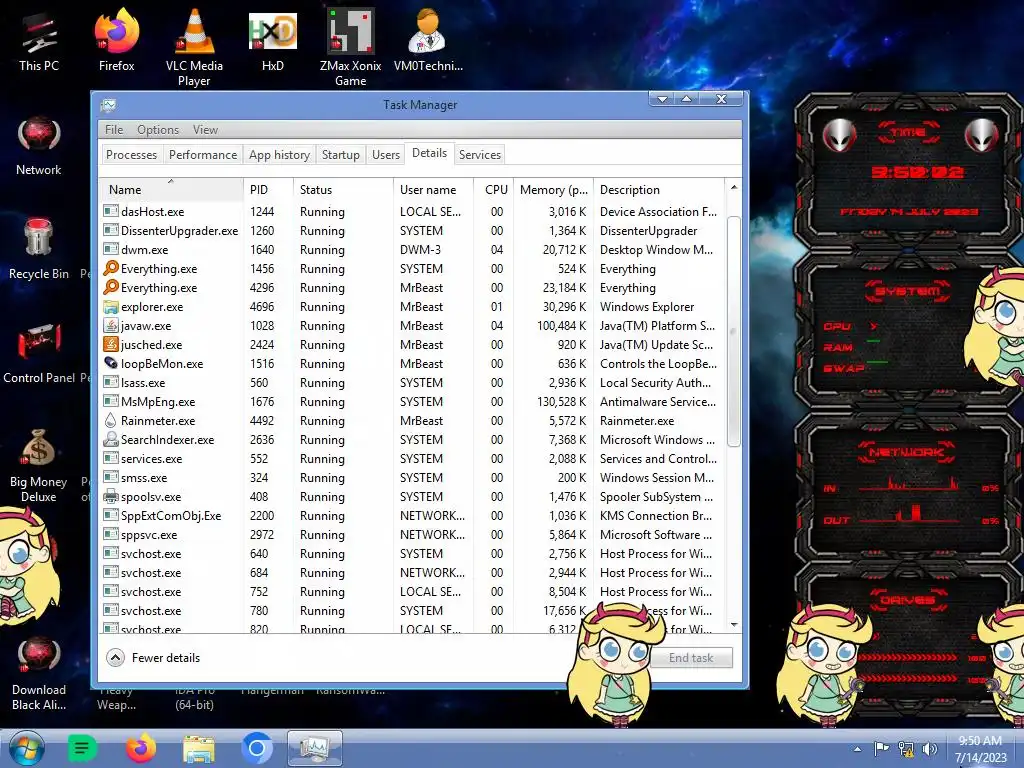
Task: Open the taskbar clock showing 9:50 AM
Action: point(980,748)
